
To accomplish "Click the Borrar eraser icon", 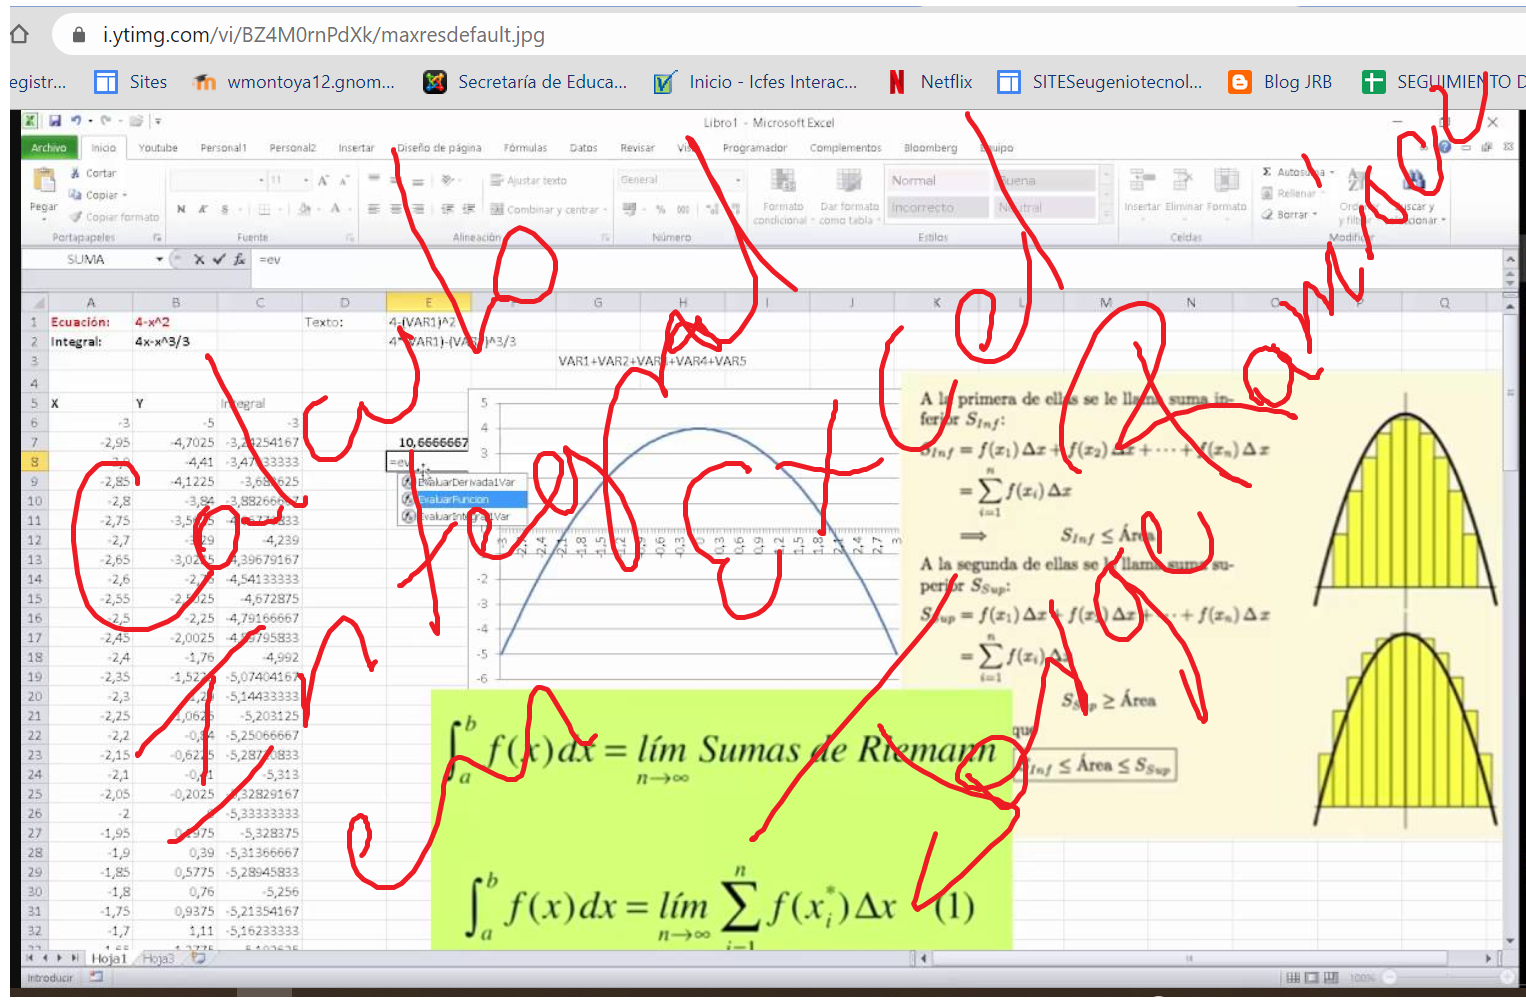I will (x=1266, y=215).
